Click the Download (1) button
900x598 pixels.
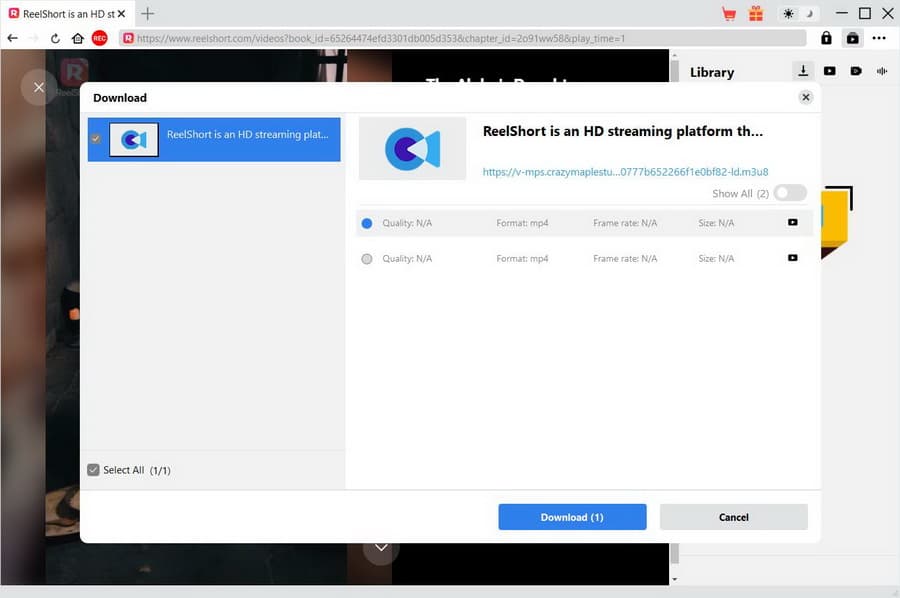point(572,517)
